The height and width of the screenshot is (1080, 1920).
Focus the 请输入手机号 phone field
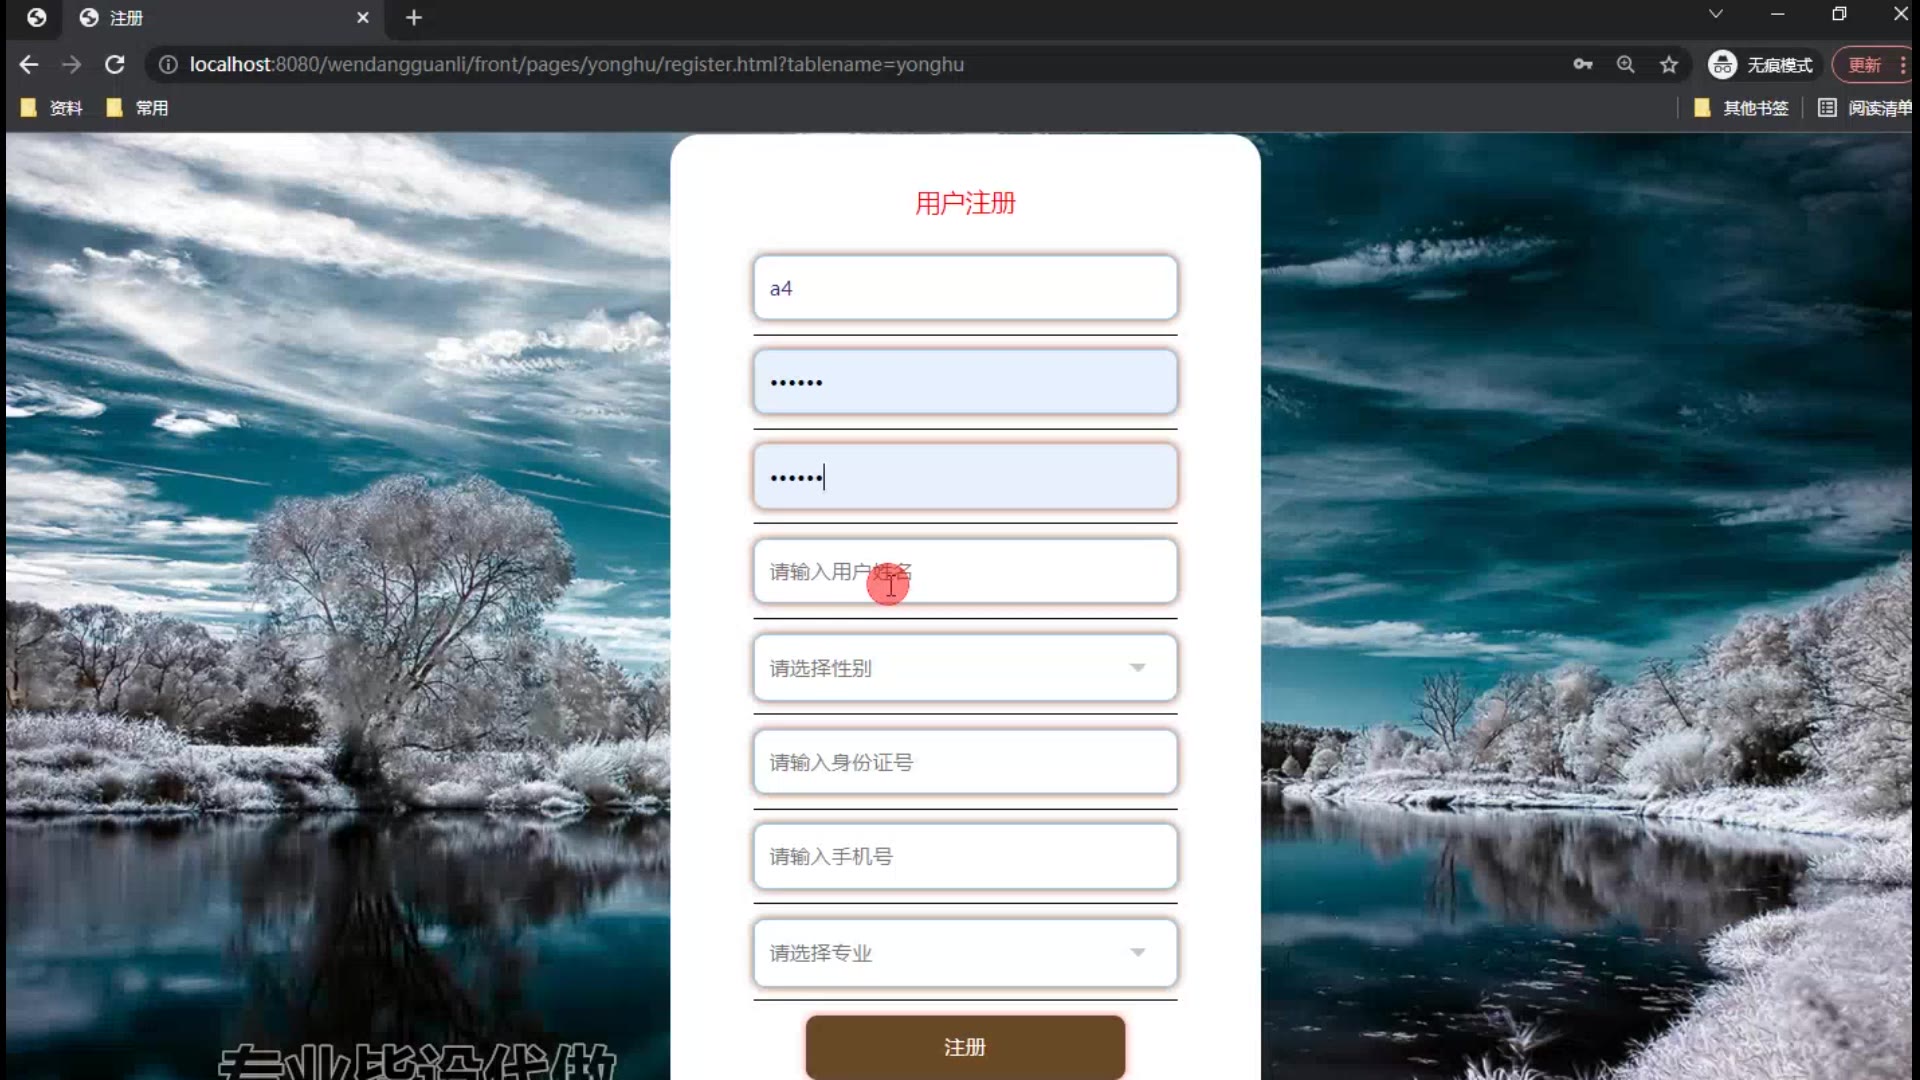[964, 857]
